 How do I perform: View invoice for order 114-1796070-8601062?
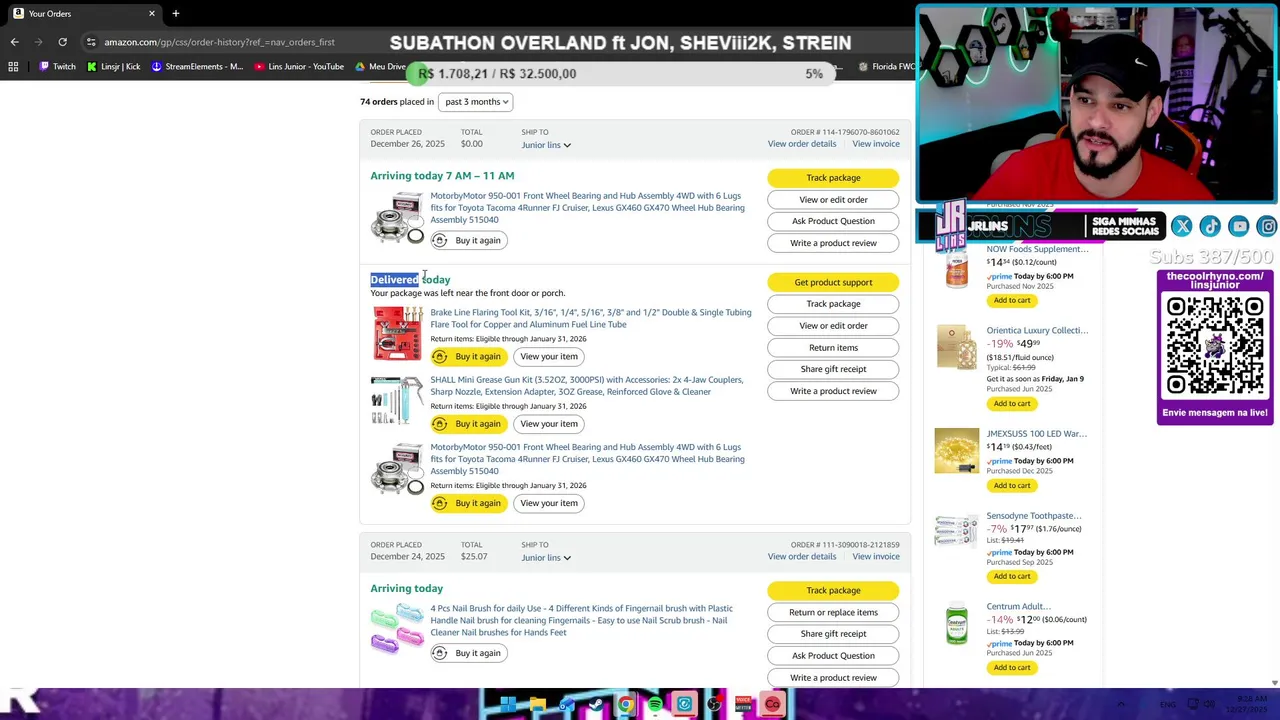[876, 144]
